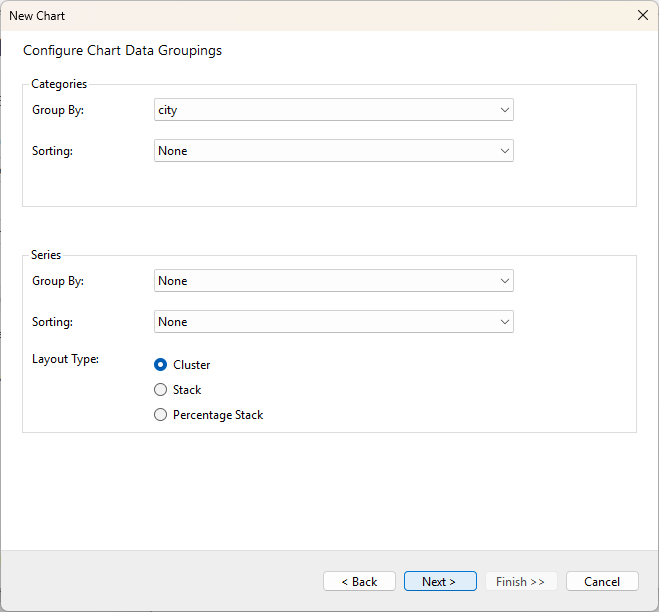Click the 'Layout Type:' label
The image size is (659, 612).
click(x=66, y=359)
